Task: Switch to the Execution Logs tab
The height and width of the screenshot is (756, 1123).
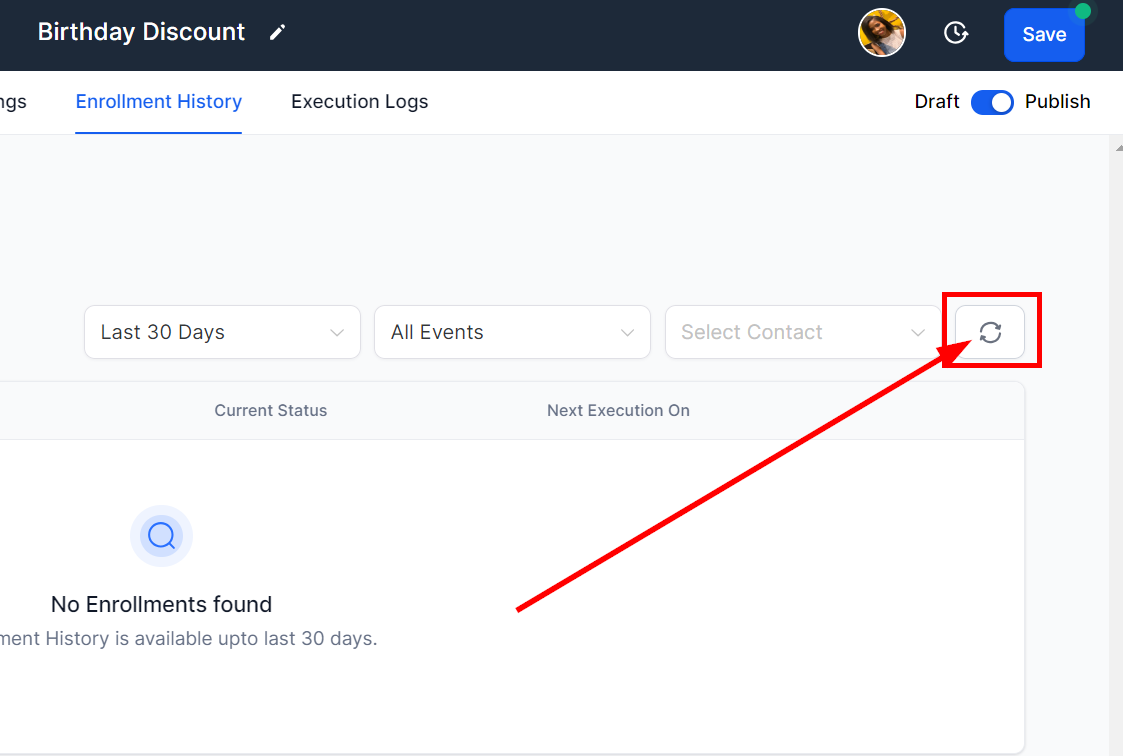Action: (x=359, y=102)
